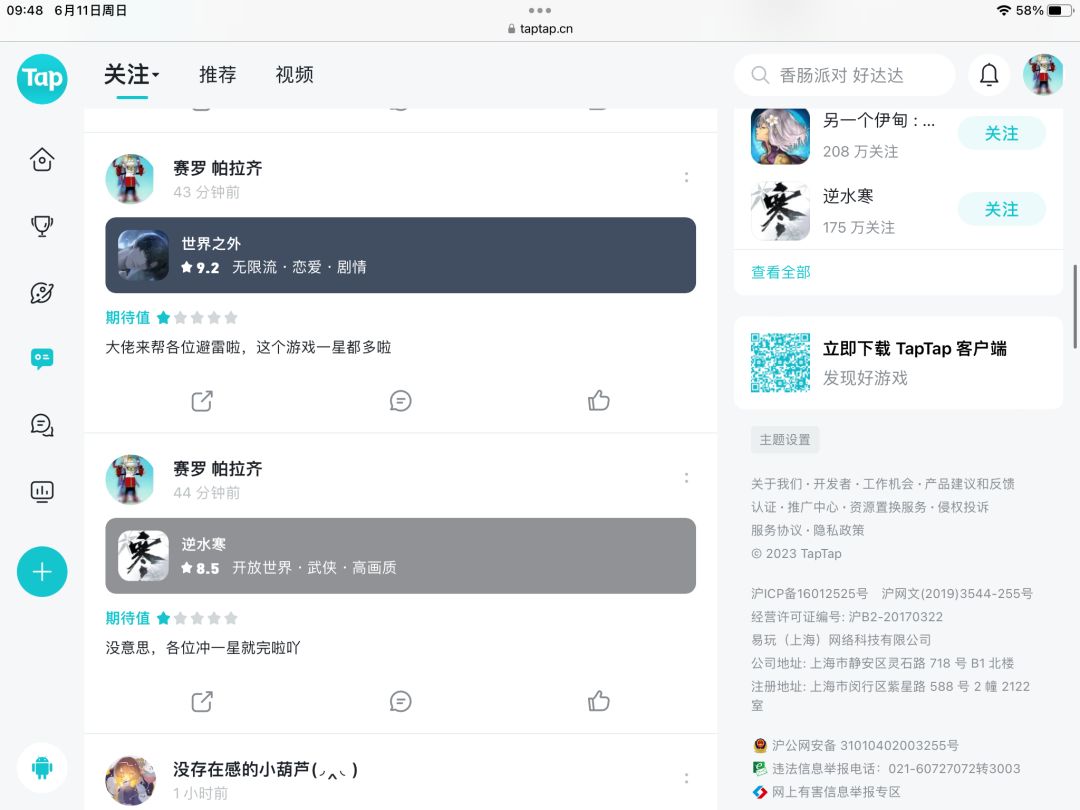
Task: Open 沪ICP备16012525号 link
Action: 809,593
